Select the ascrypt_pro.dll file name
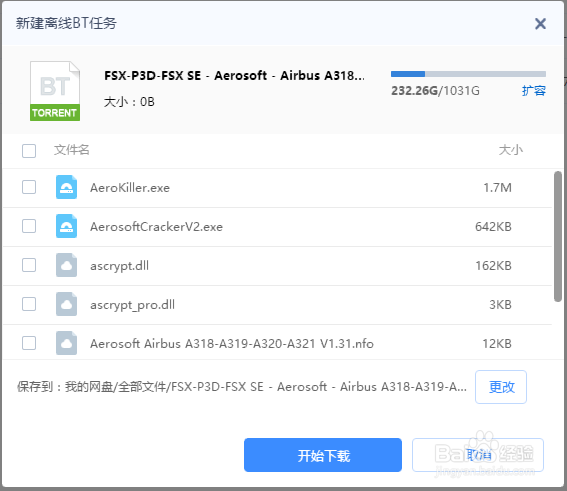Image resolution: width=567 pixels, height=491 pixels. pos(132,305)
